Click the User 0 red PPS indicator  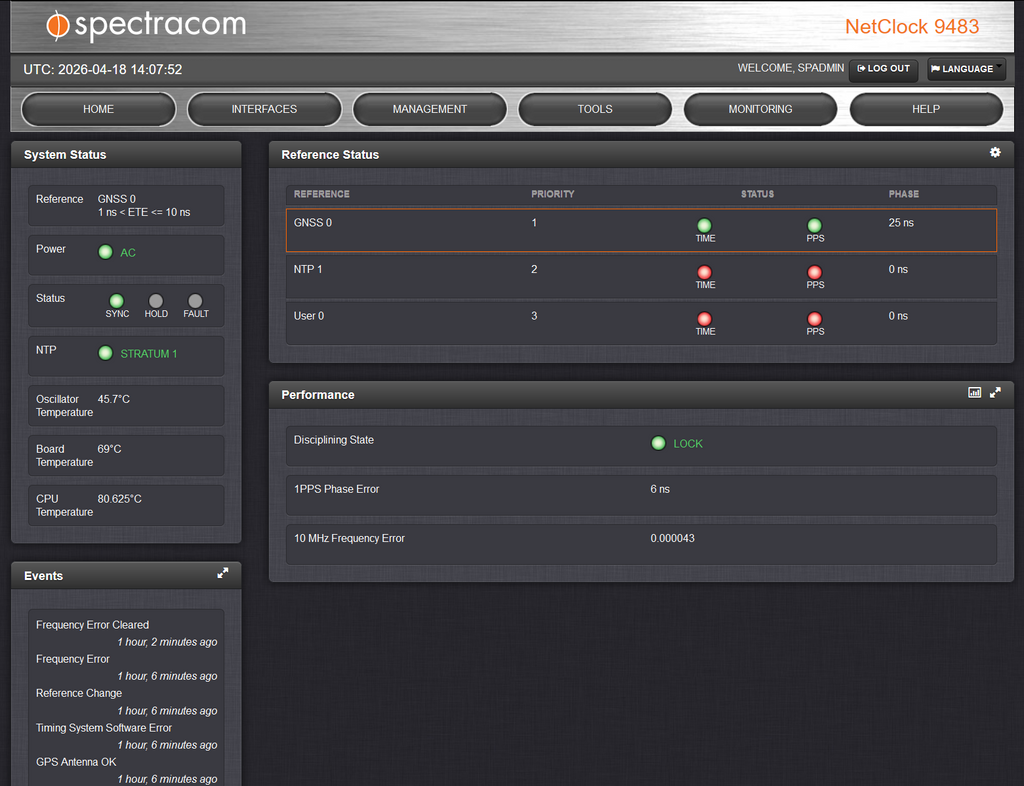(815, 319)
